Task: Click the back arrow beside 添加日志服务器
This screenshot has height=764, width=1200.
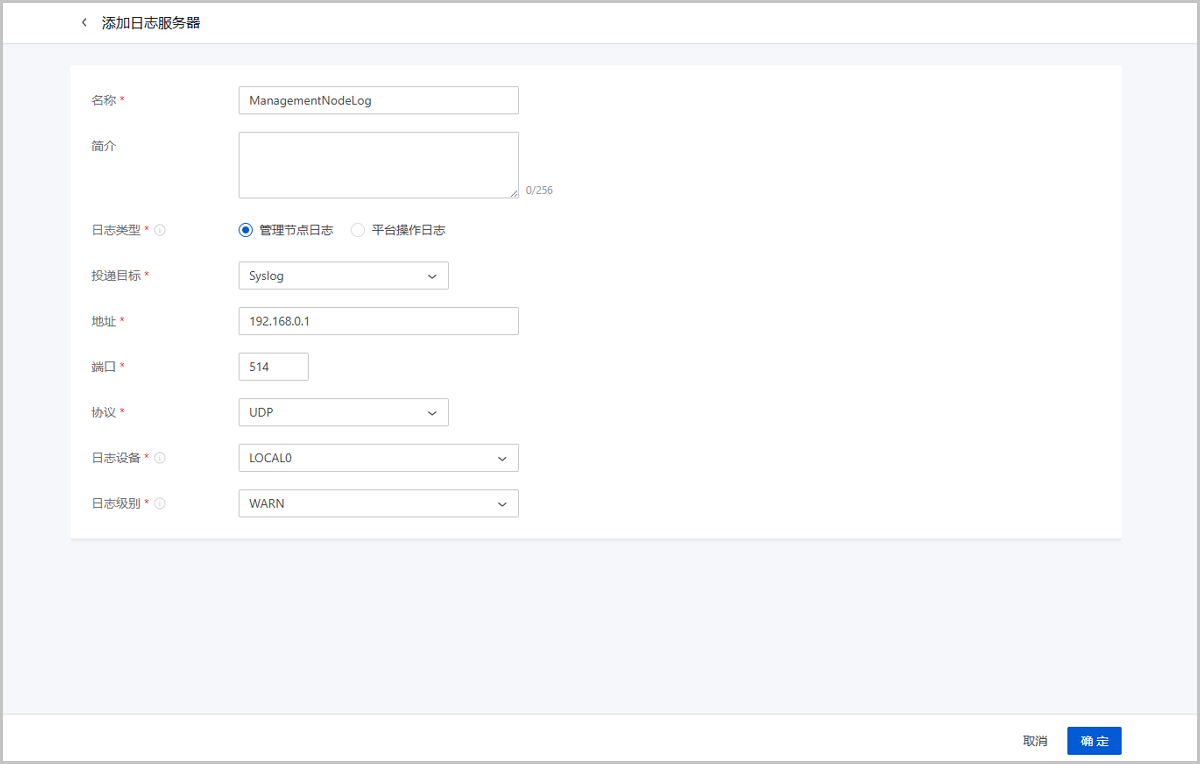Action: pos(84,23)
